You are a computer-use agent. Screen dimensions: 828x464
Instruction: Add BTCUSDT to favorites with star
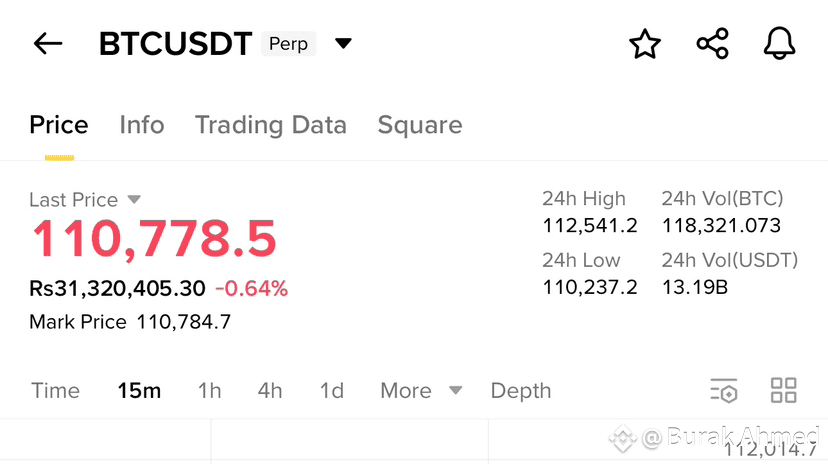pos(645,44)
